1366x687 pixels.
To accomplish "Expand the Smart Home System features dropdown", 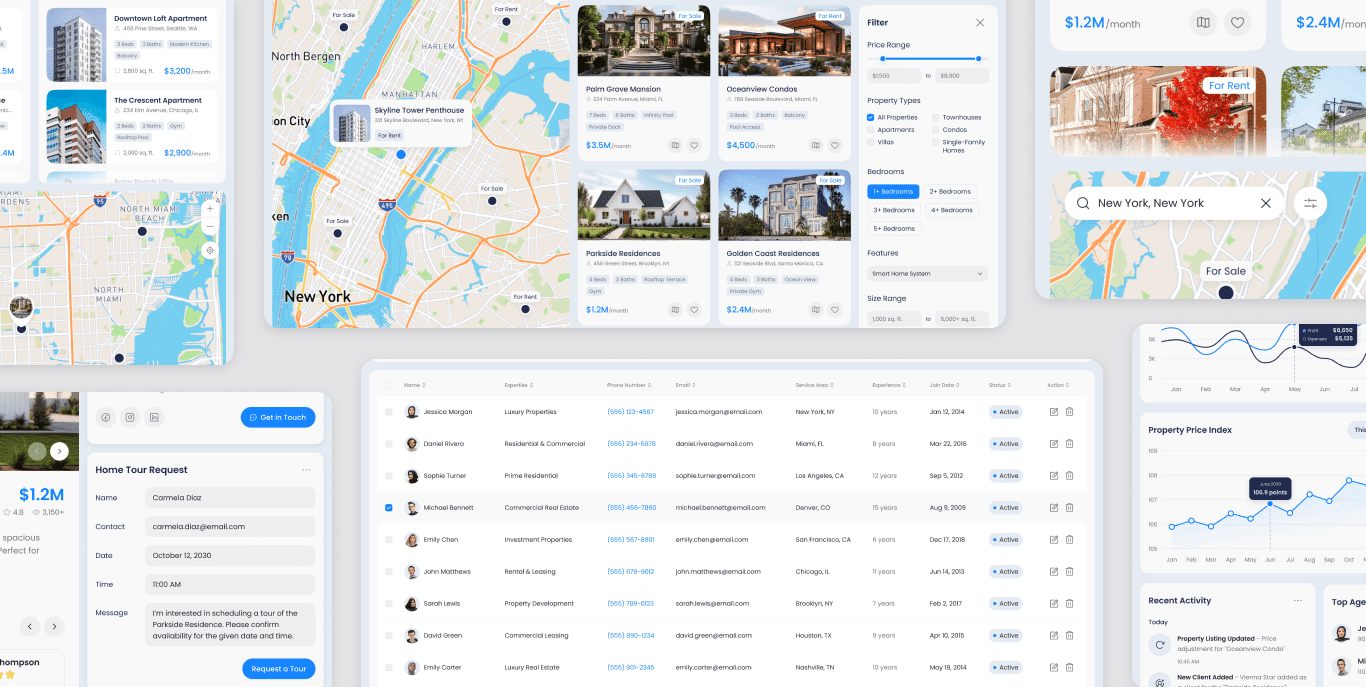I will (927, 274).
